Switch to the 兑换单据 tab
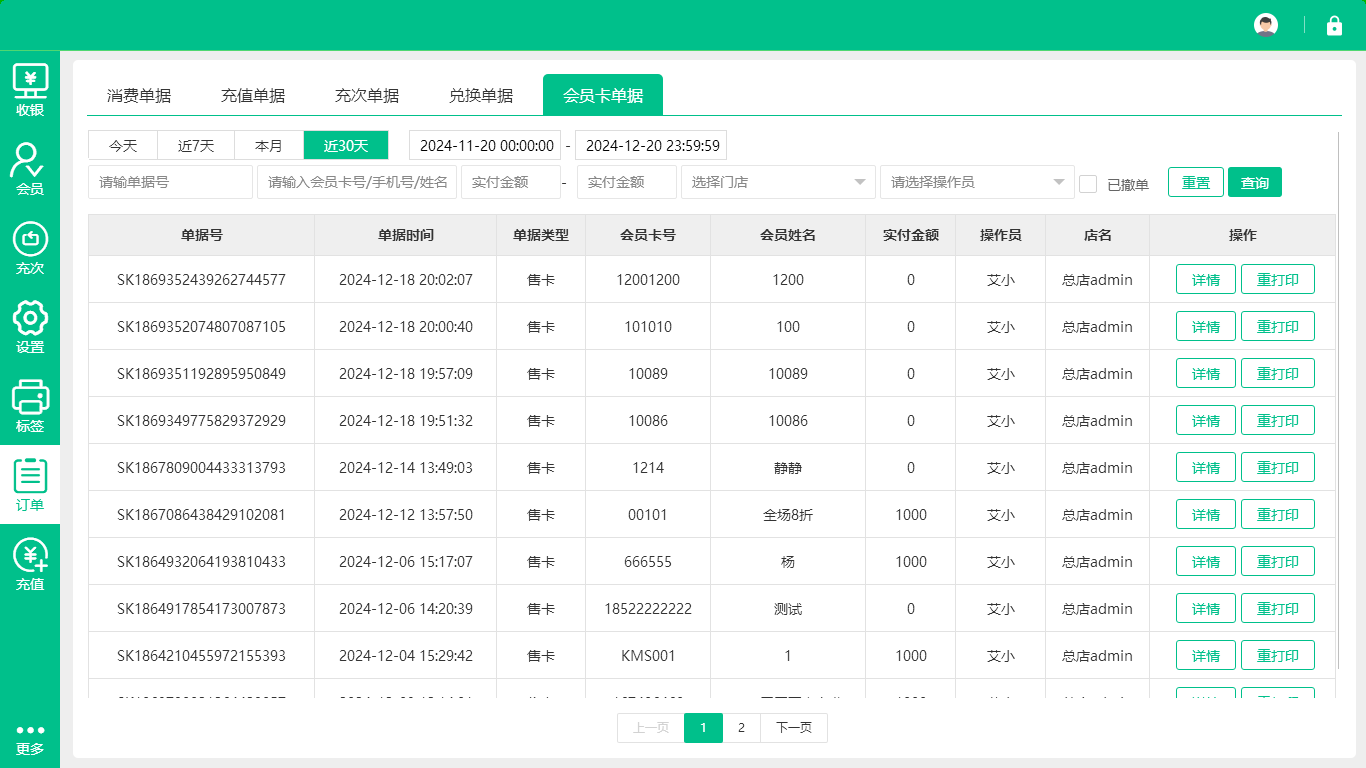The width and height of the screenshot is (1366, 768). pyautogui.click(x=481, y=94)
